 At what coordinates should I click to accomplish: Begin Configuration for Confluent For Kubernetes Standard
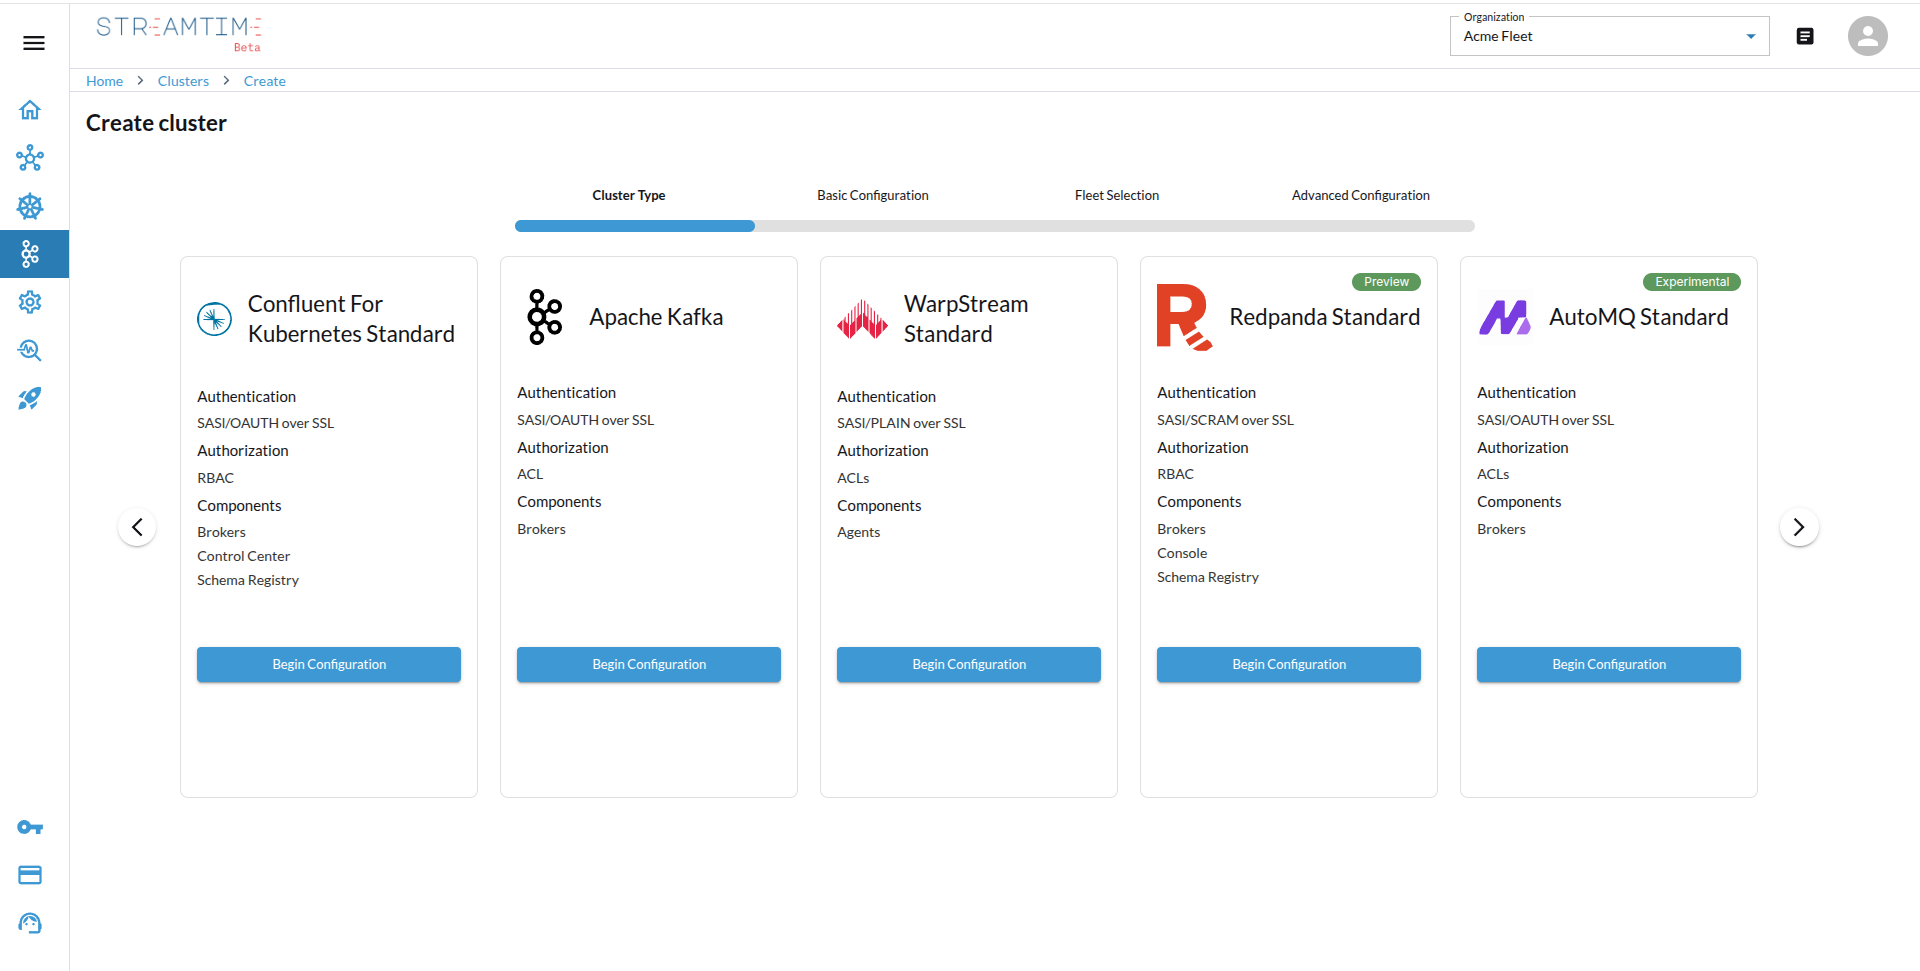click(x=329, y=665)
